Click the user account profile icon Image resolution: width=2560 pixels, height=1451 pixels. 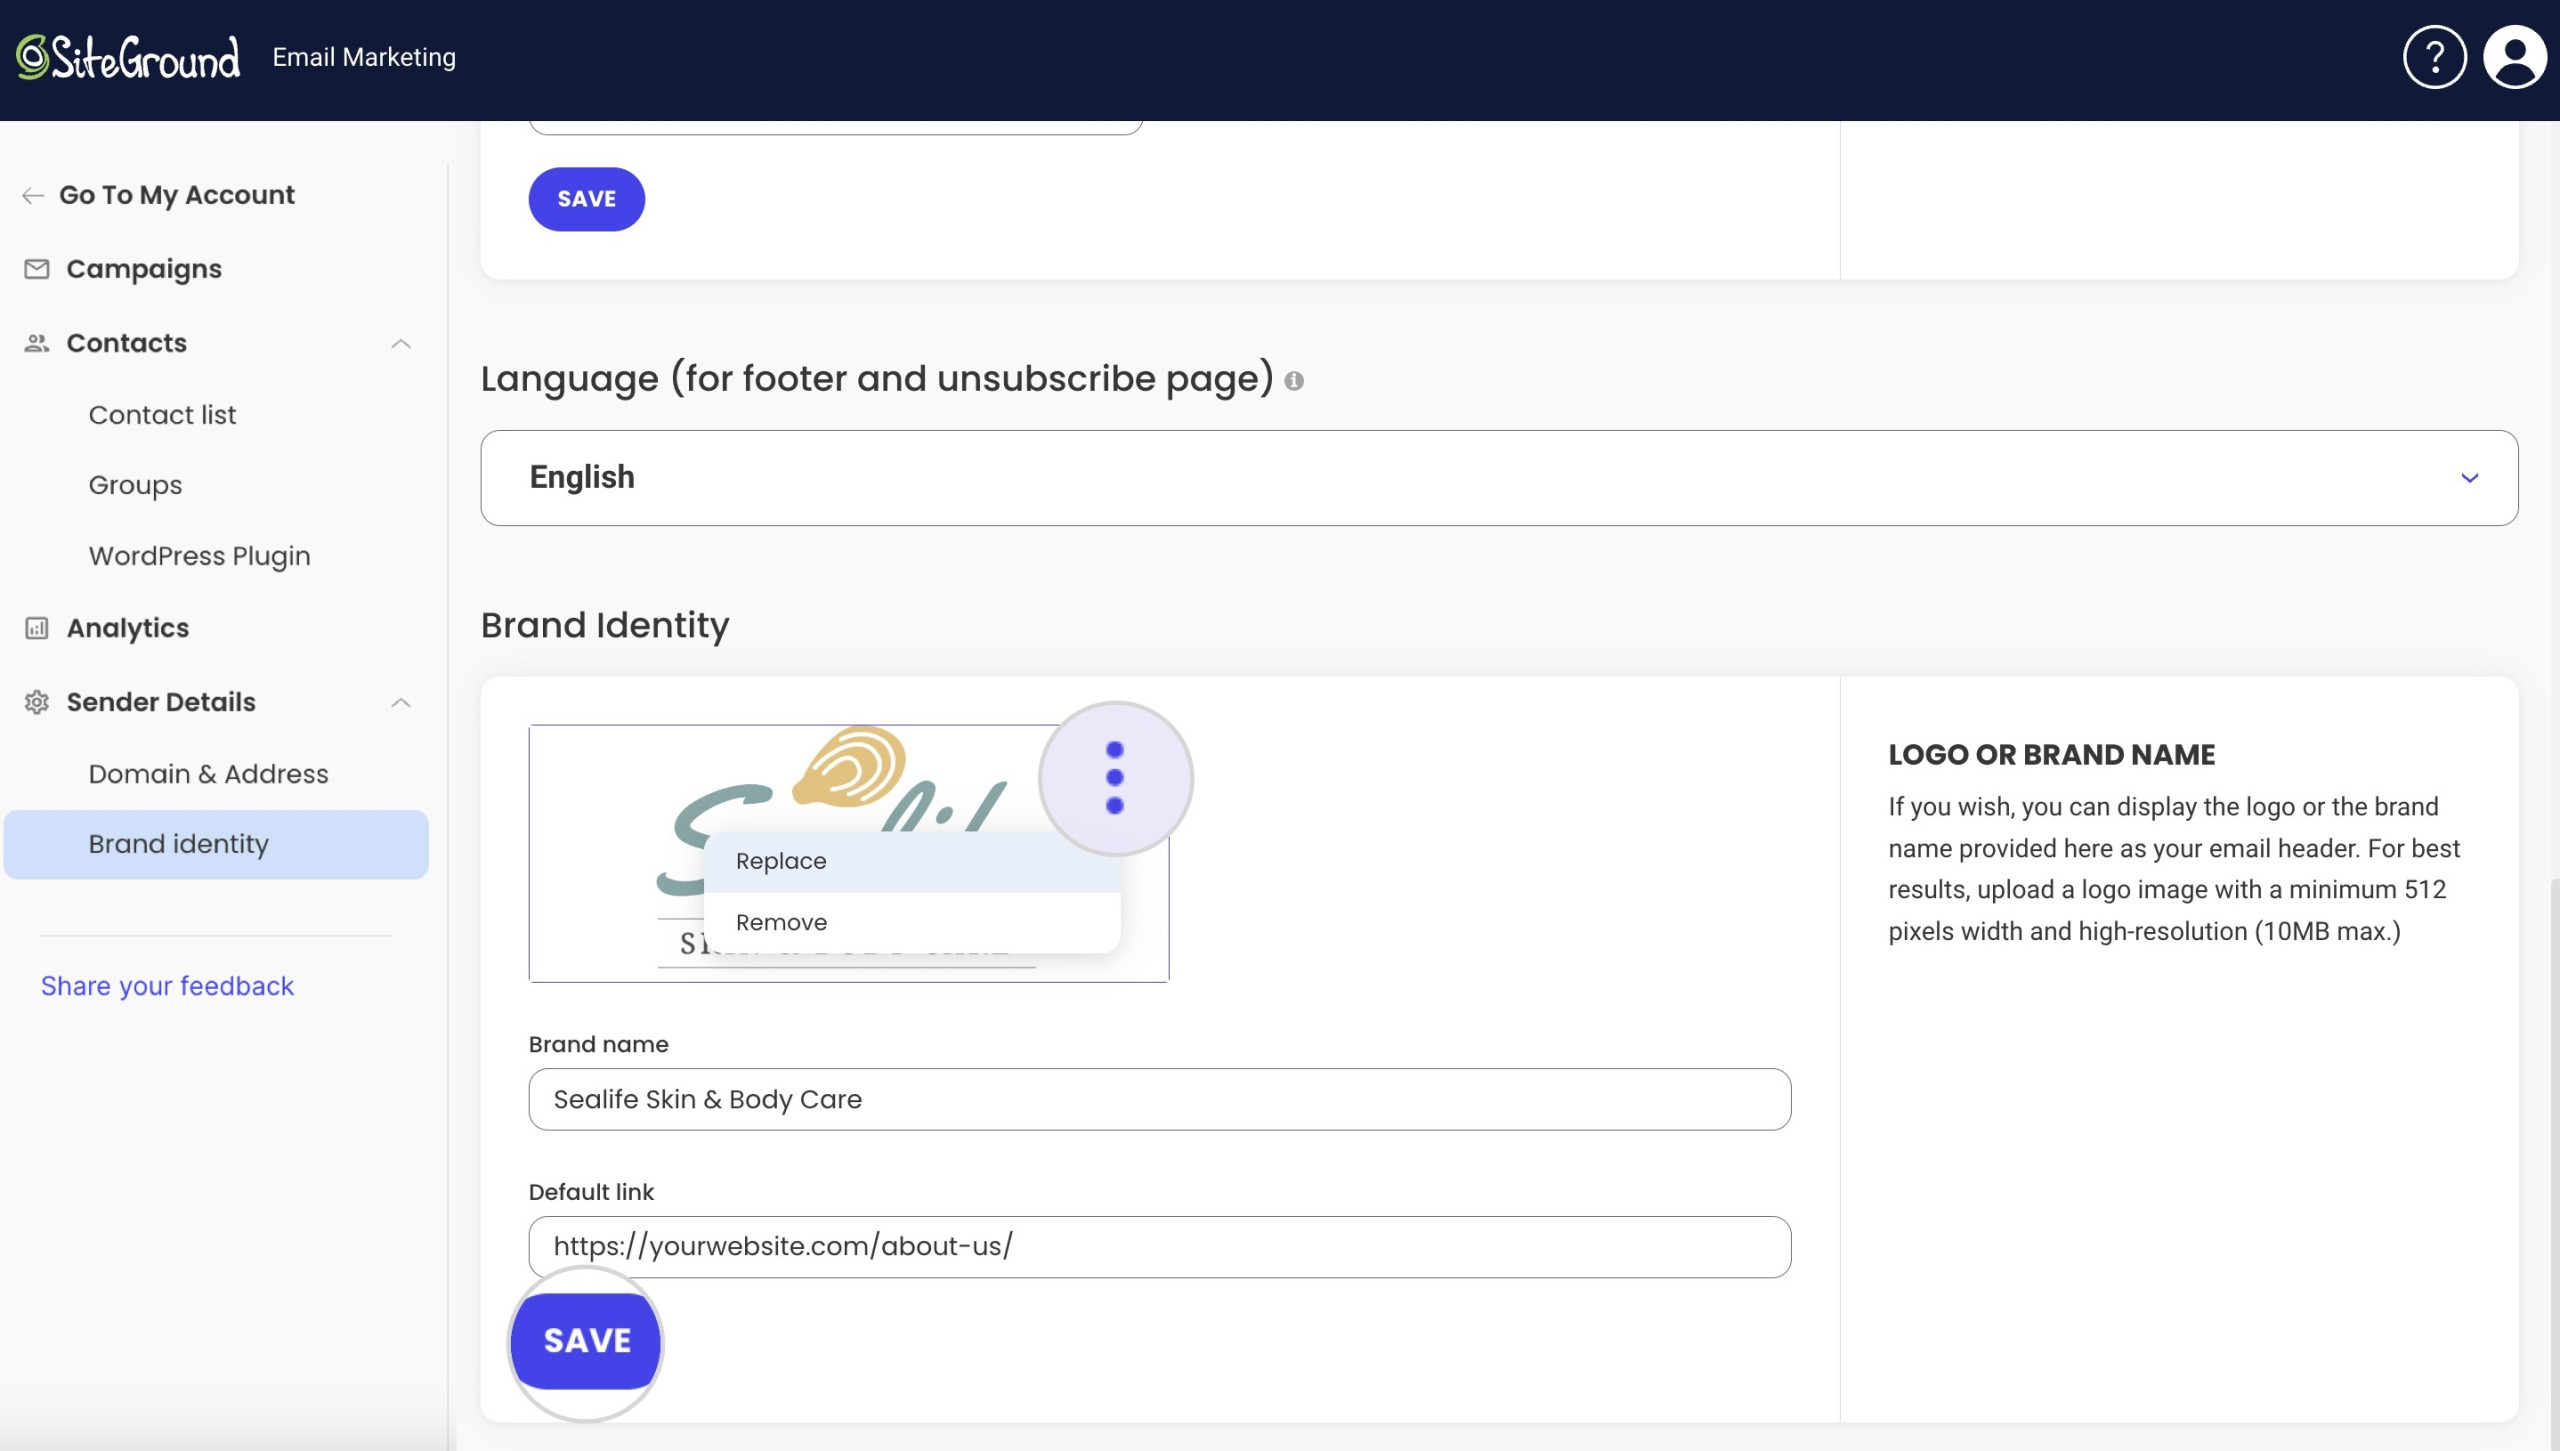(2513, 55)
